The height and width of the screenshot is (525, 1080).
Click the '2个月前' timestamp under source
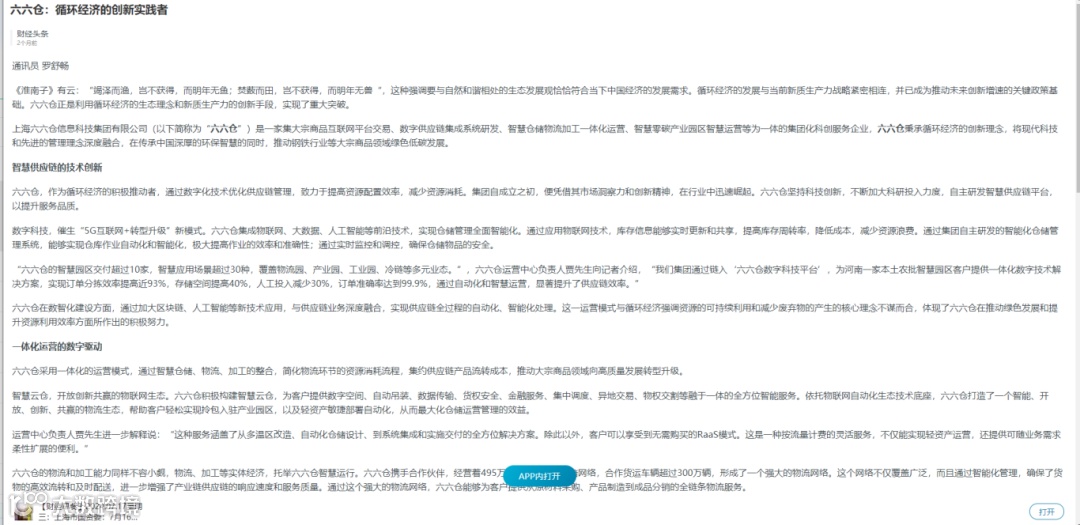tap(27, 43)
